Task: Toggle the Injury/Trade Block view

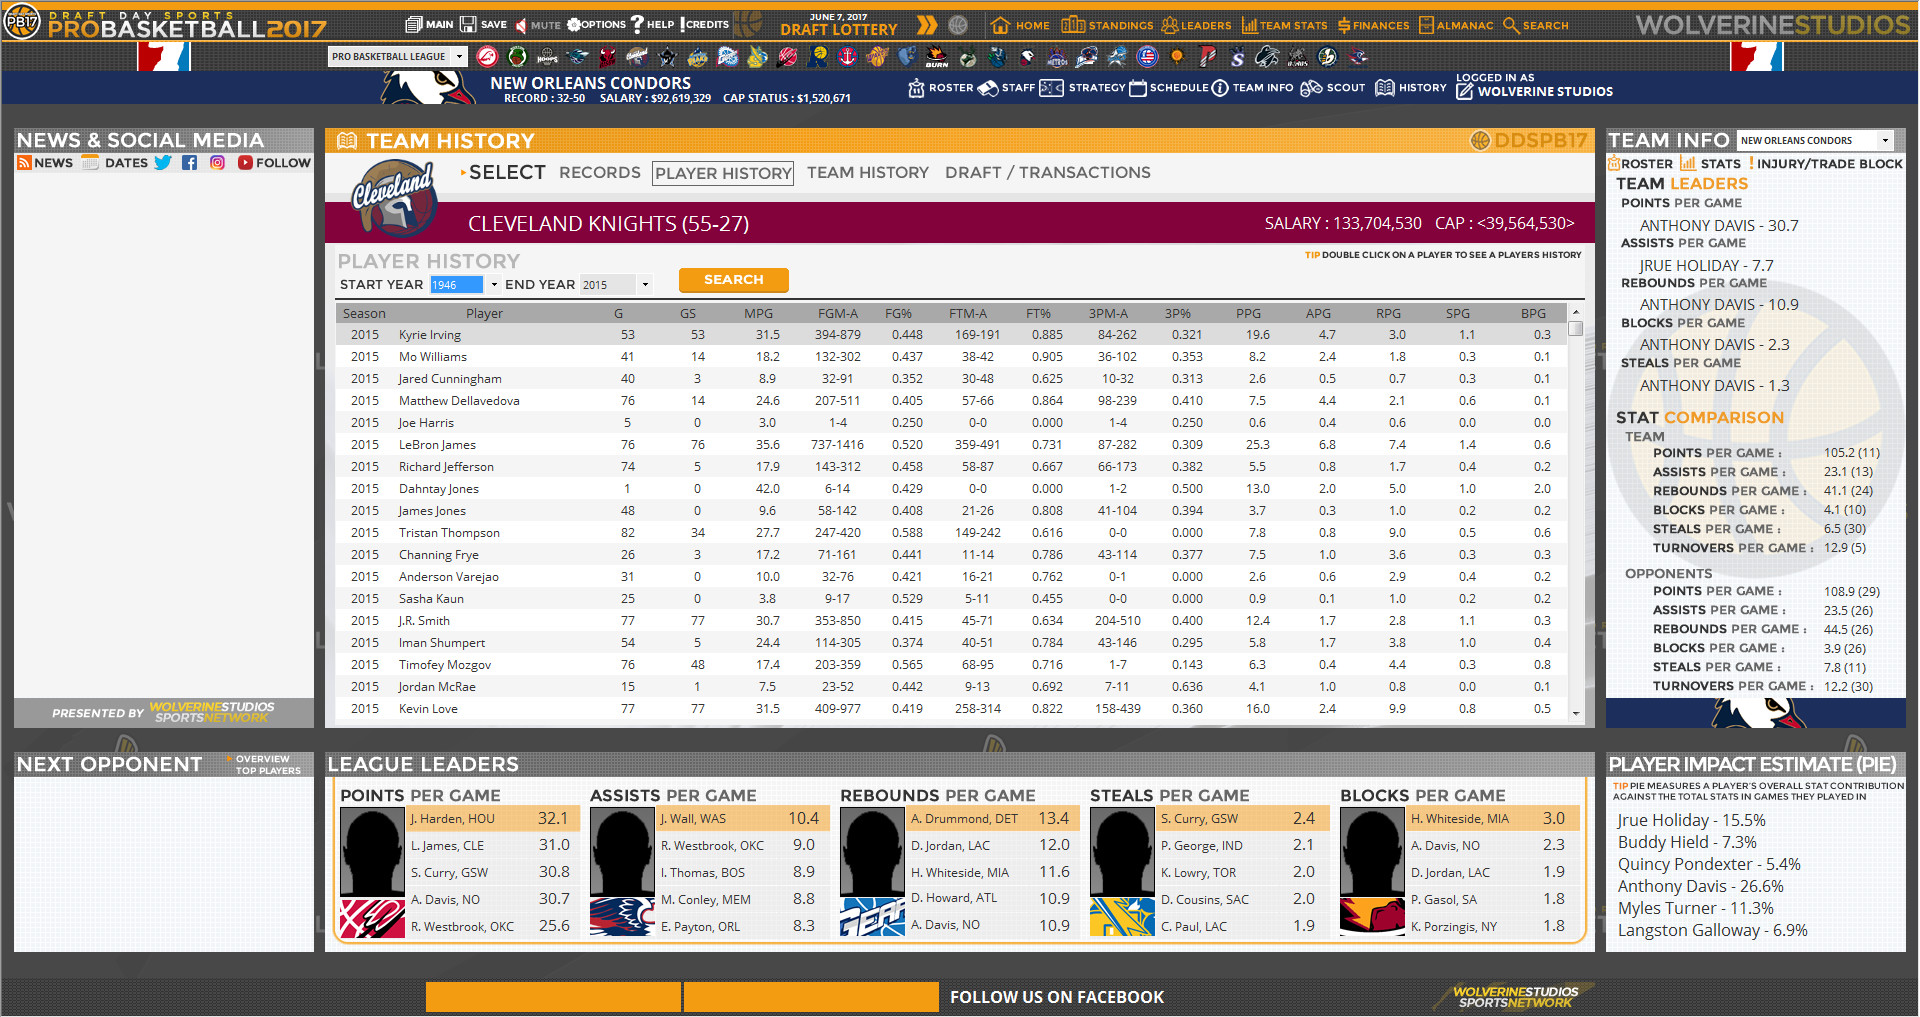Action: click(x=1827, y=163)
